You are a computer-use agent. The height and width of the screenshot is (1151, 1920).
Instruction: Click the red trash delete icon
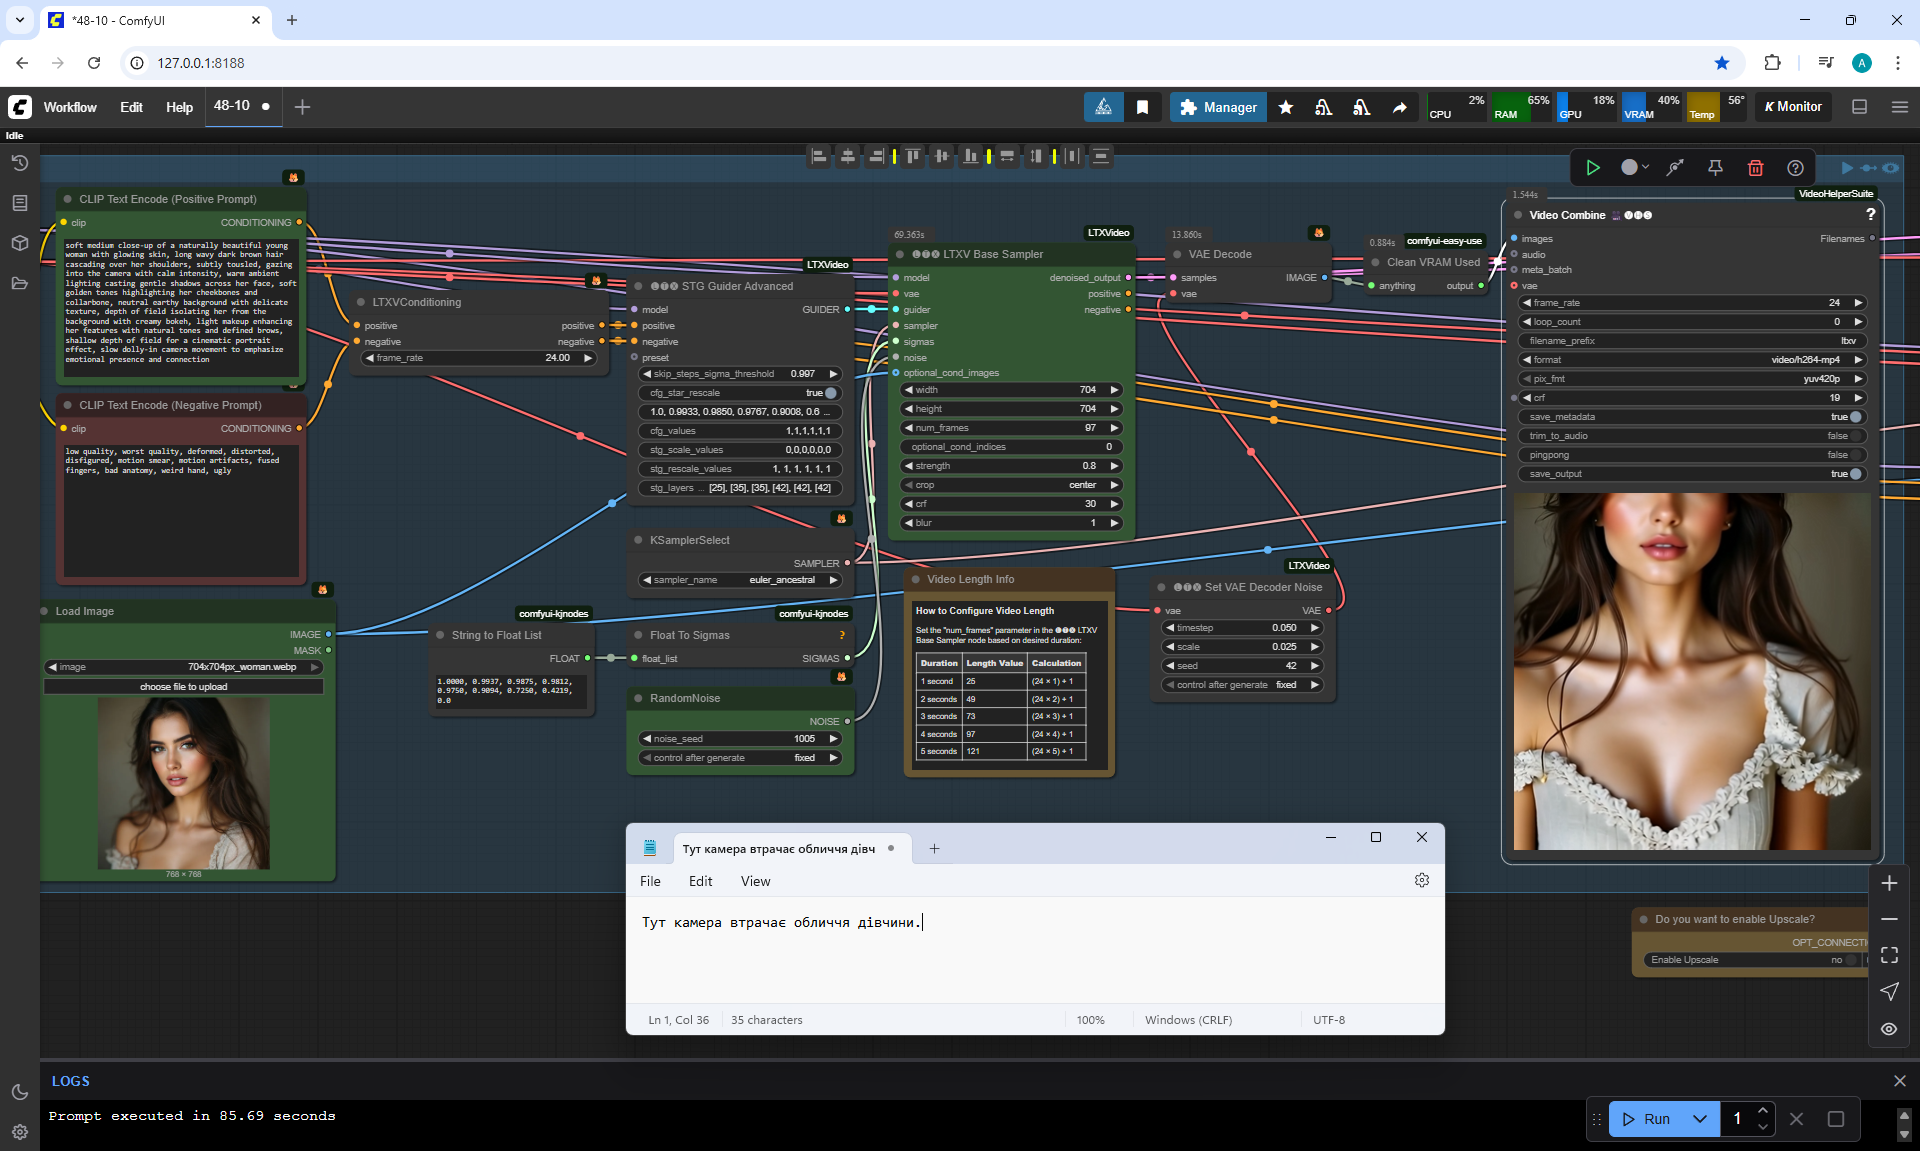1755,168
